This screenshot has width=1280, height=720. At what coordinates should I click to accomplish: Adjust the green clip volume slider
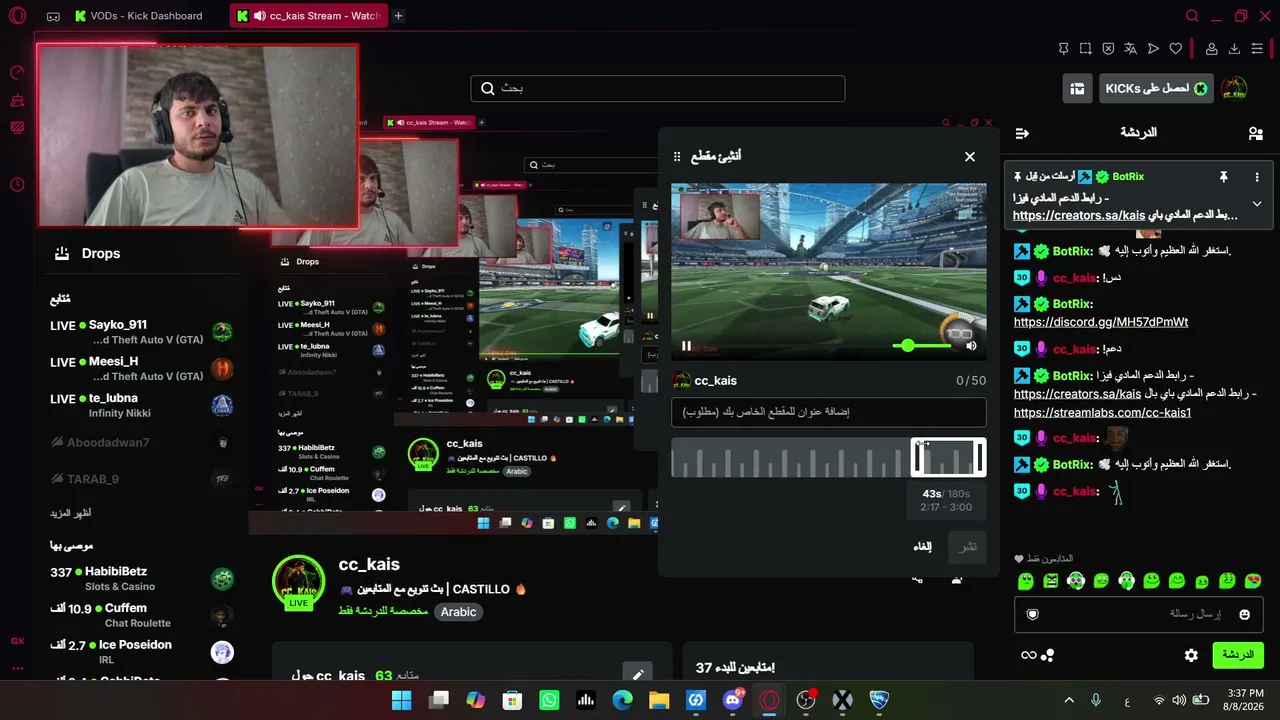pyautogui.click(x=922, y=346)
